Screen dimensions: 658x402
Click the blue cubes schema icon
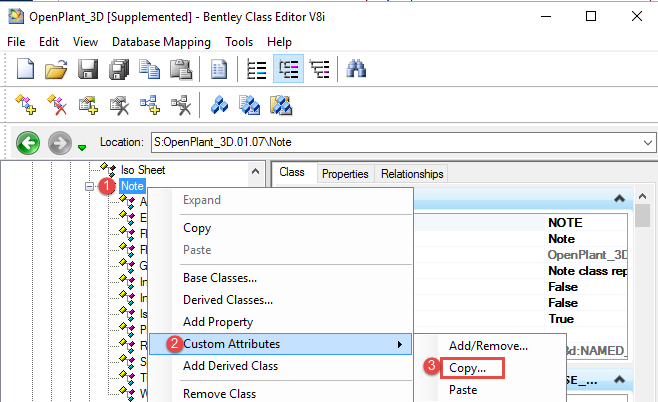(x=219, y=105)
